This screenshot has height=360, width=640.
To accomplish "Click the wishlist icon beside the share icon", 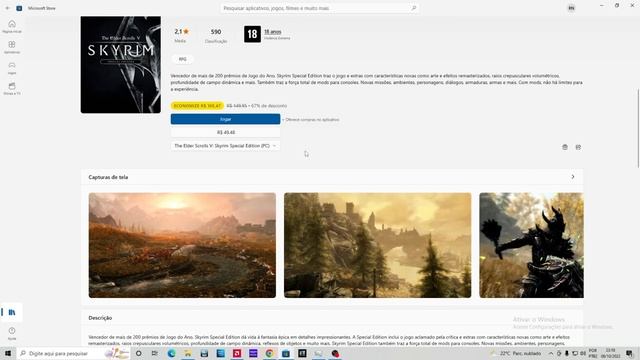I will [565, 147].
